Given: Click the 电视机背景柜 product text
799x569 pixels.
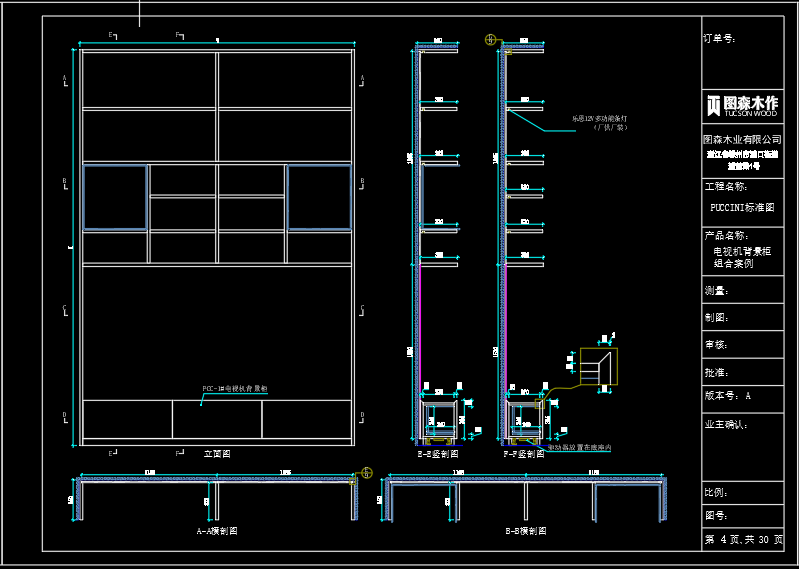Looking at the screenshot, I should (x=742, y=251).
